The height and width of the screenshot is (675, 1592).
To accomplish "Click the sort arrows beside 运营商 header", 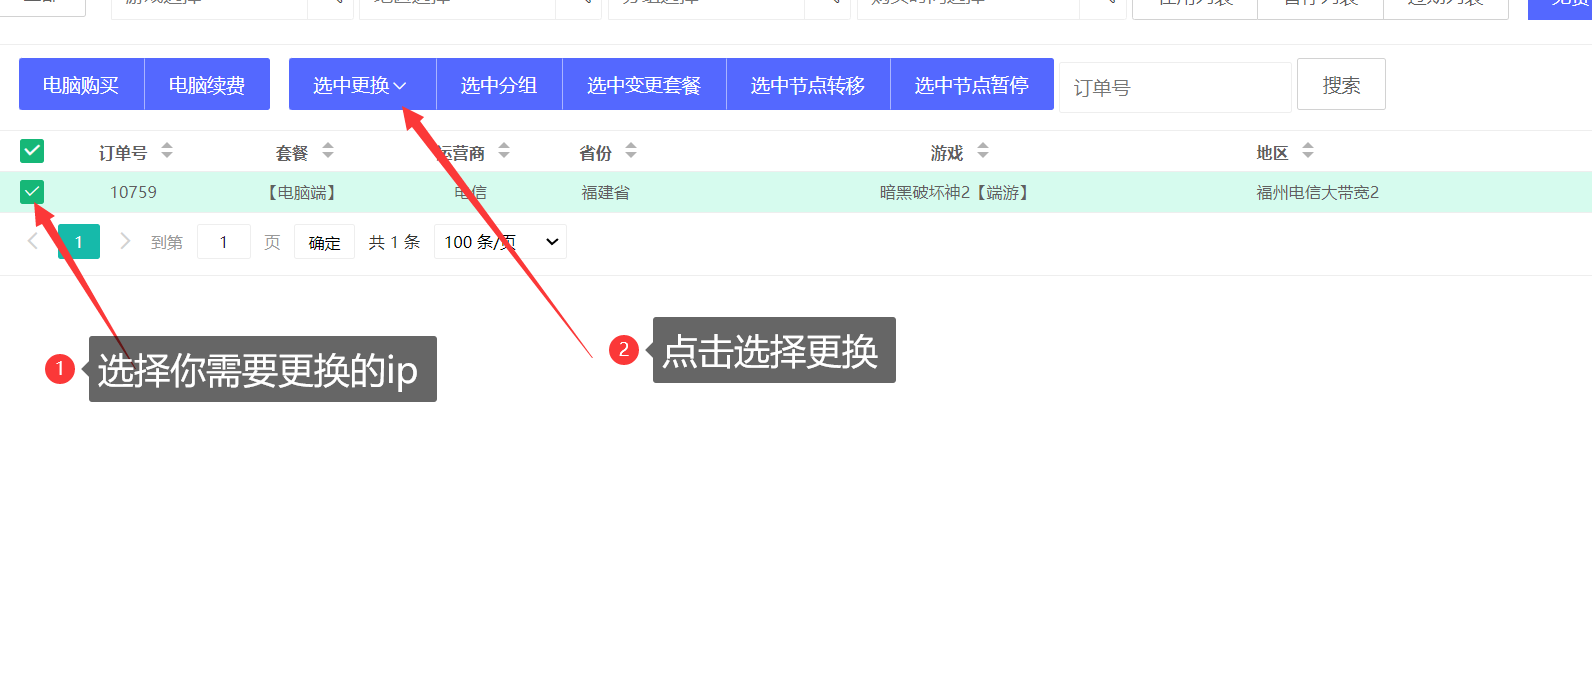I will pyautogui.click(x=504, y=151).
